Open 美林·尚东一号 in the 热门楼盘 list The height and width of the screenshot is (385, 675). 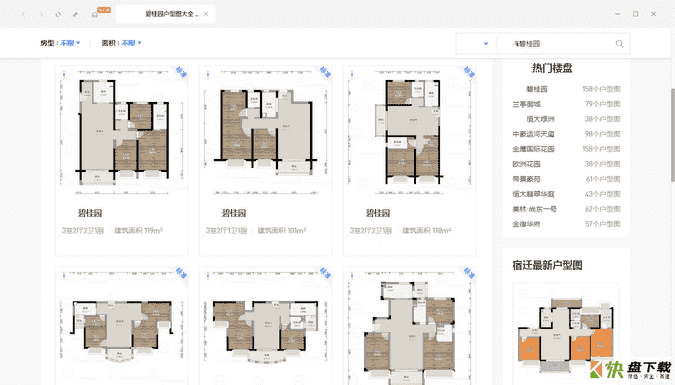(x=534, y=209)
